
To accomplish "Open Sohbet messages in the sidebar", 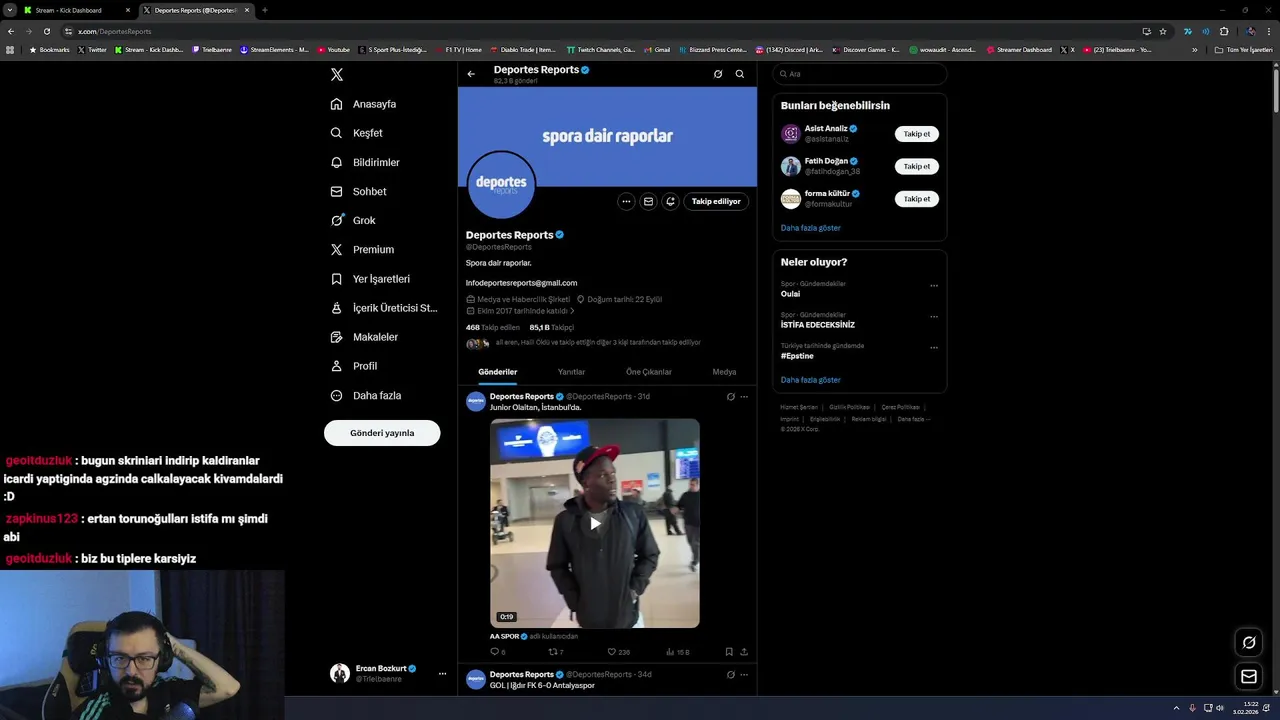I will point(359,191).
